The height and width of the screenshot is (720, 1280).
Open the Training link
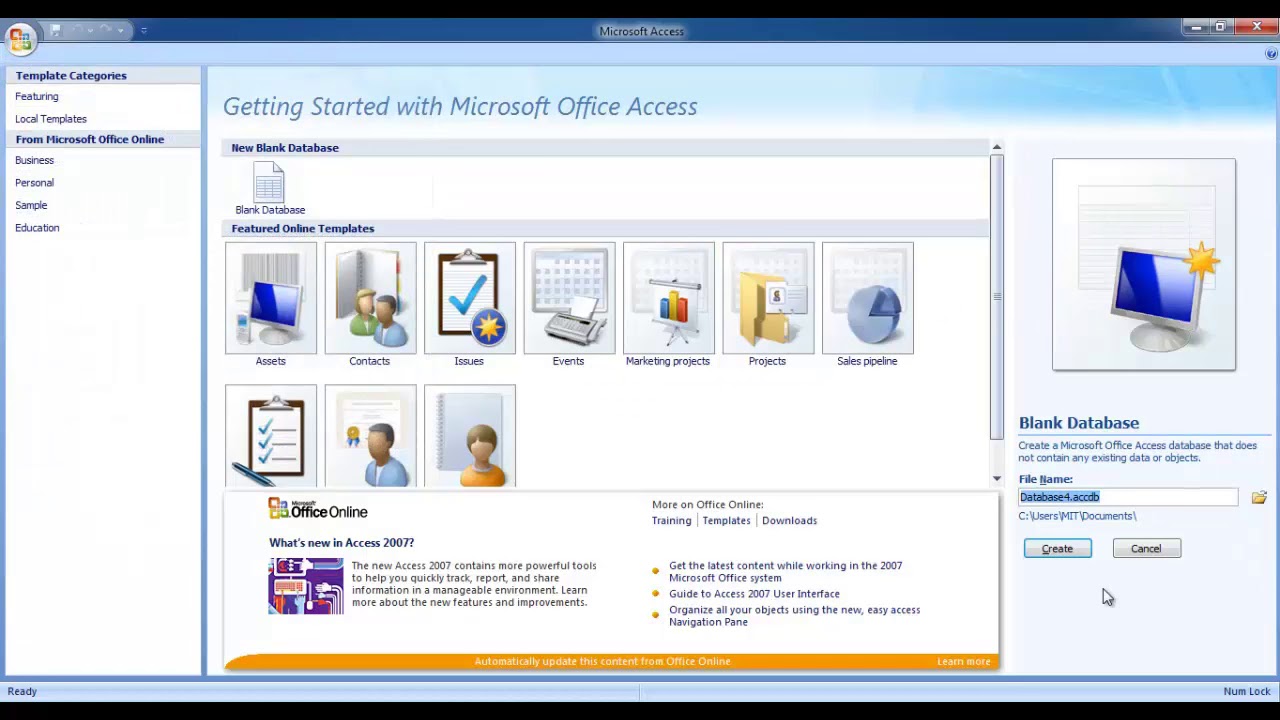pyautogui.click(x=671, y=521)
